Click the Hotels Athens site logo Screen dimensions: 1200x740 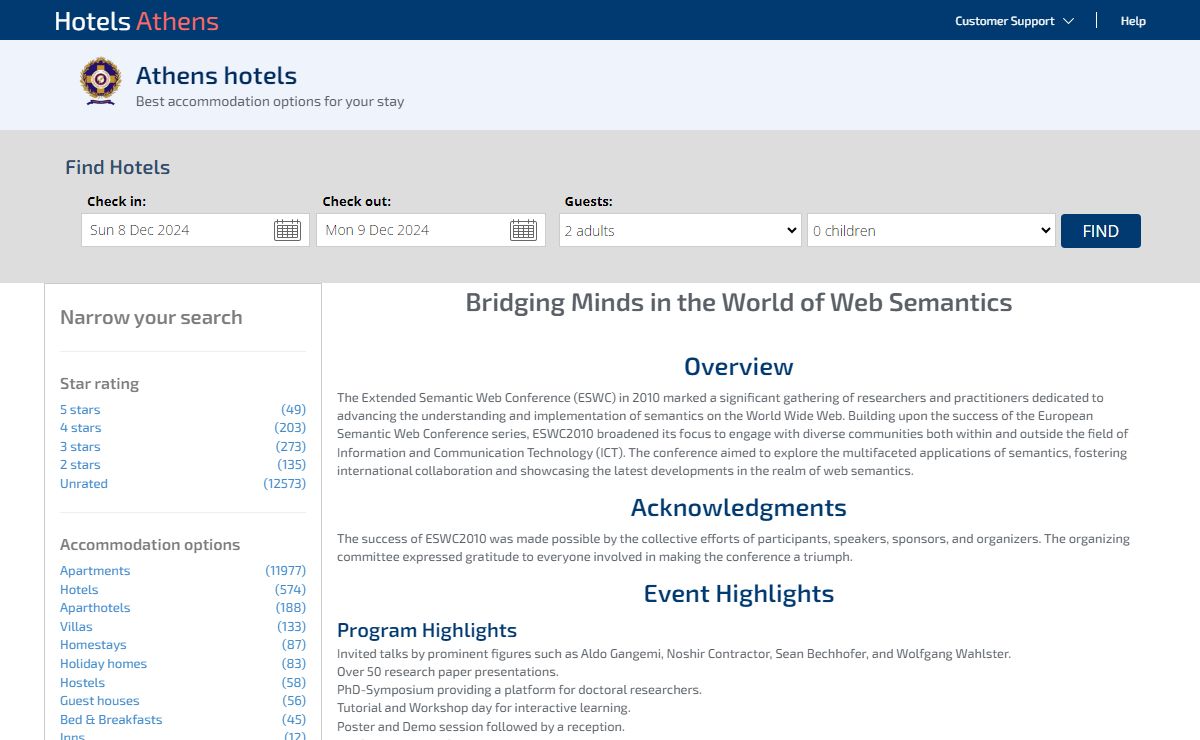[136, 21]
